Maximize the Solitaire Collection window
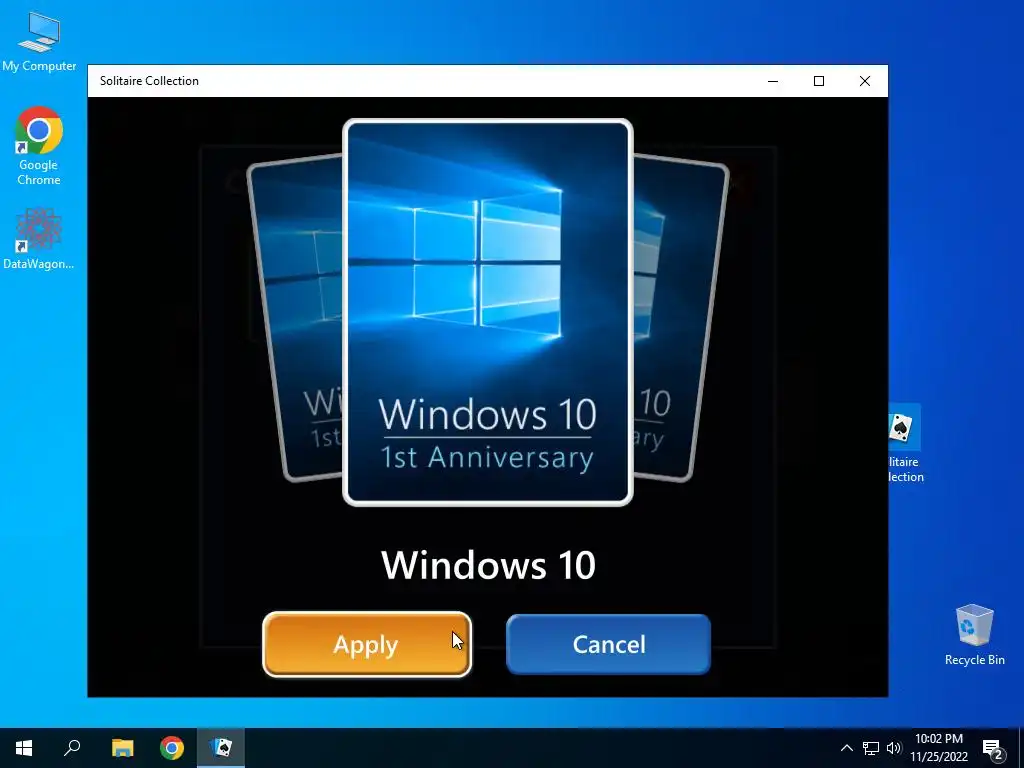The width and height of the screenshot is (1024, 768). [x=818, y=81]
